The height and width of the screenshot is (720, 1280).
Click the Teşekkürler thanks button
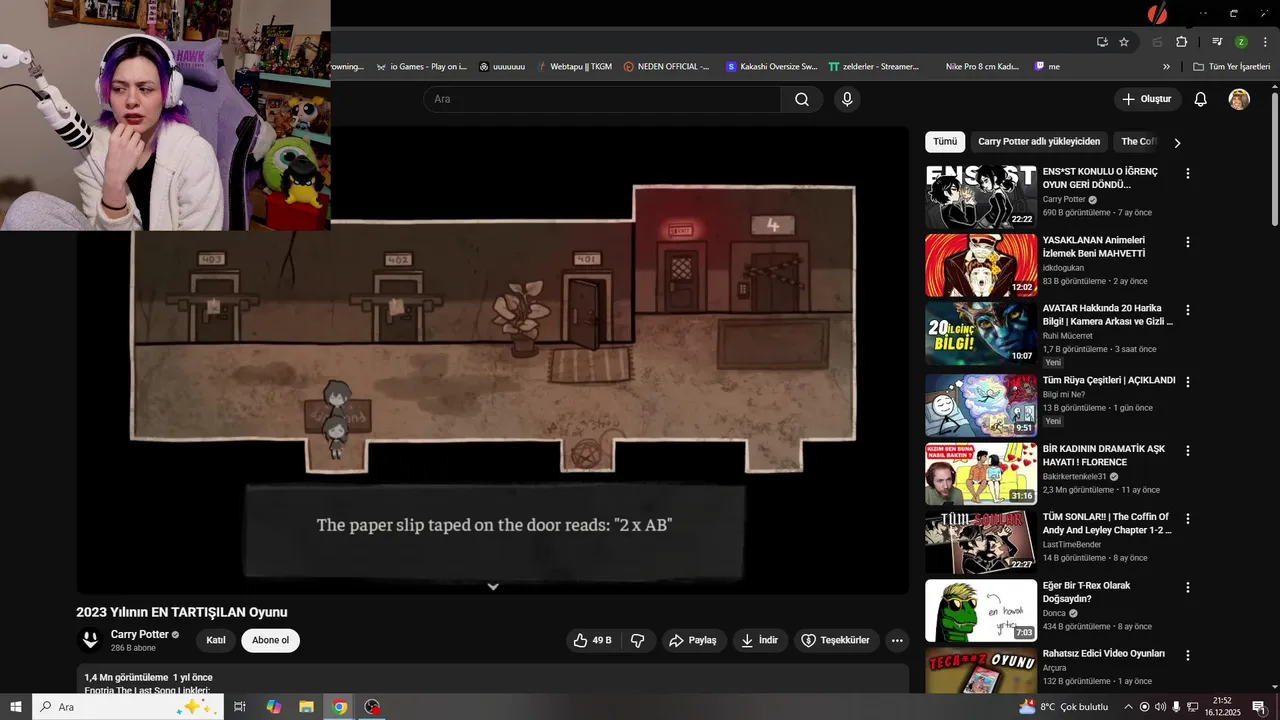pos(836,640)
